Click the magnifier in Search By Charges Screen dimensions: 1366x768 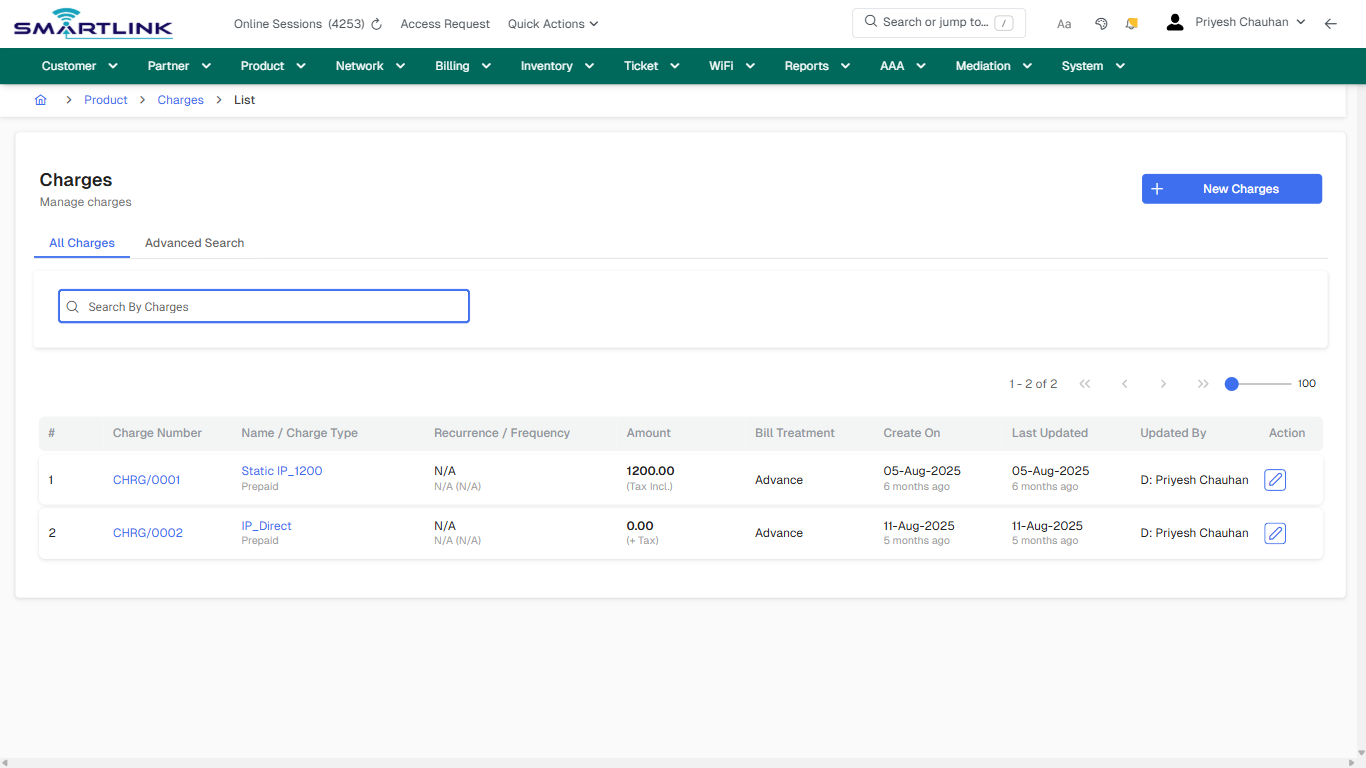[72, 306]
